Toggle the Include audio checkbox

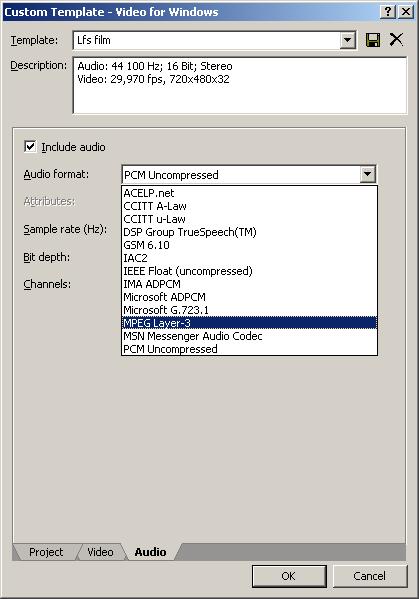[30, 146]
